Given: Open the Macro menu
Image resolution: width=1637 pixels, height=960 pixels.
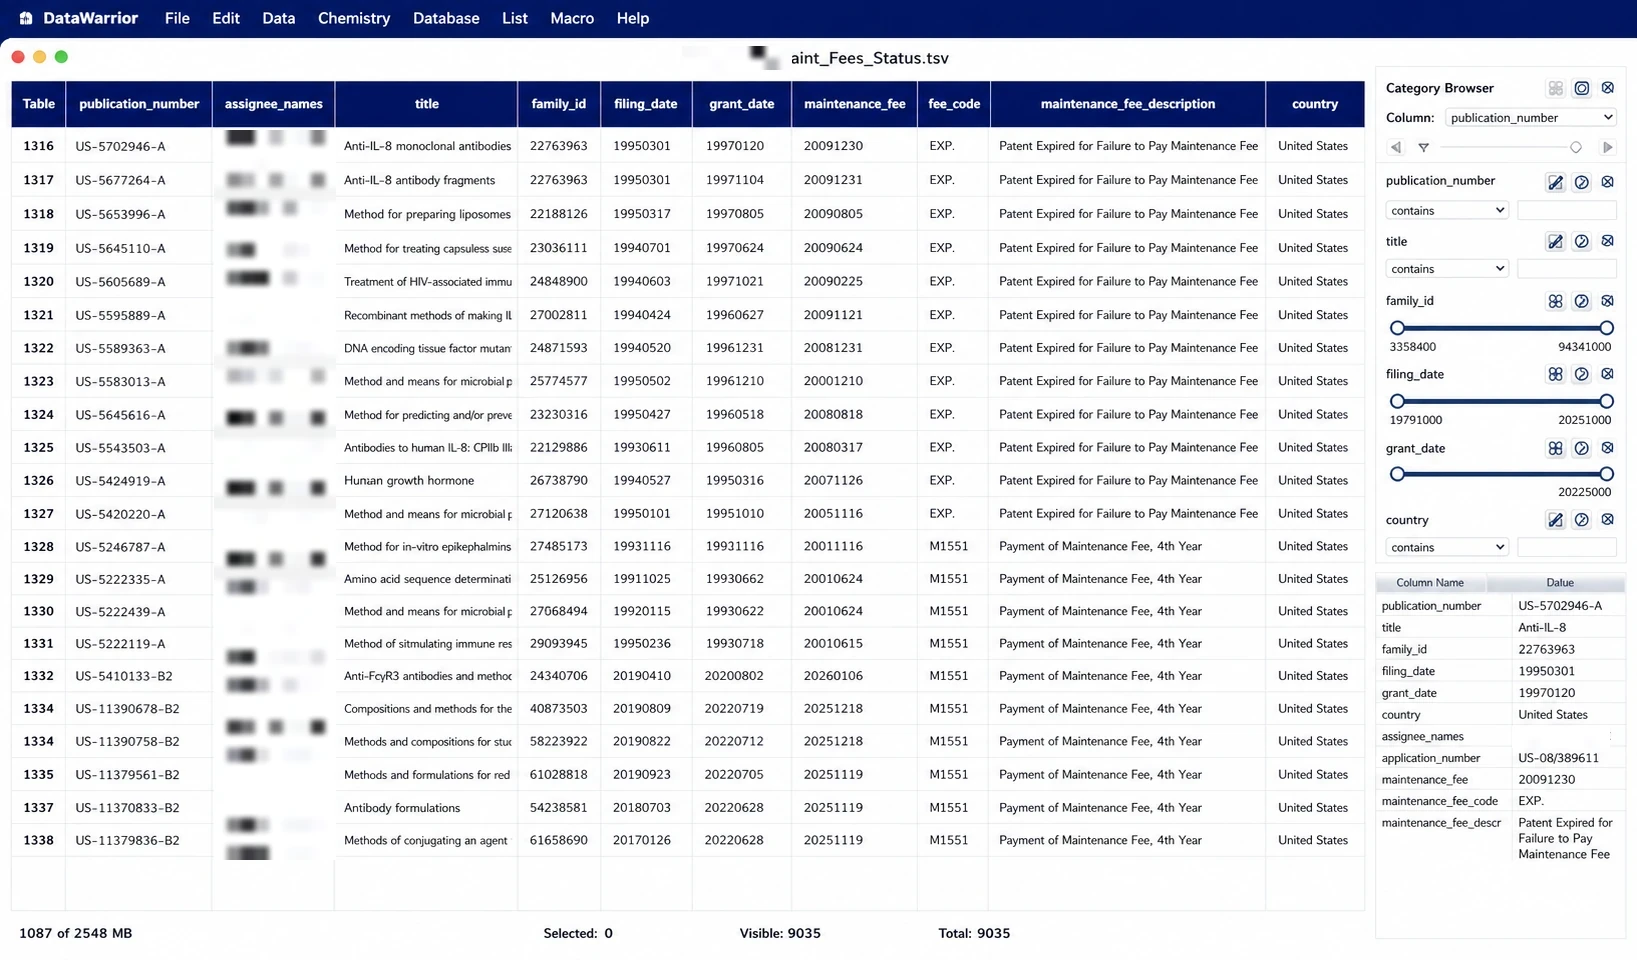Looking at the screenshot, I should (572, 18).
